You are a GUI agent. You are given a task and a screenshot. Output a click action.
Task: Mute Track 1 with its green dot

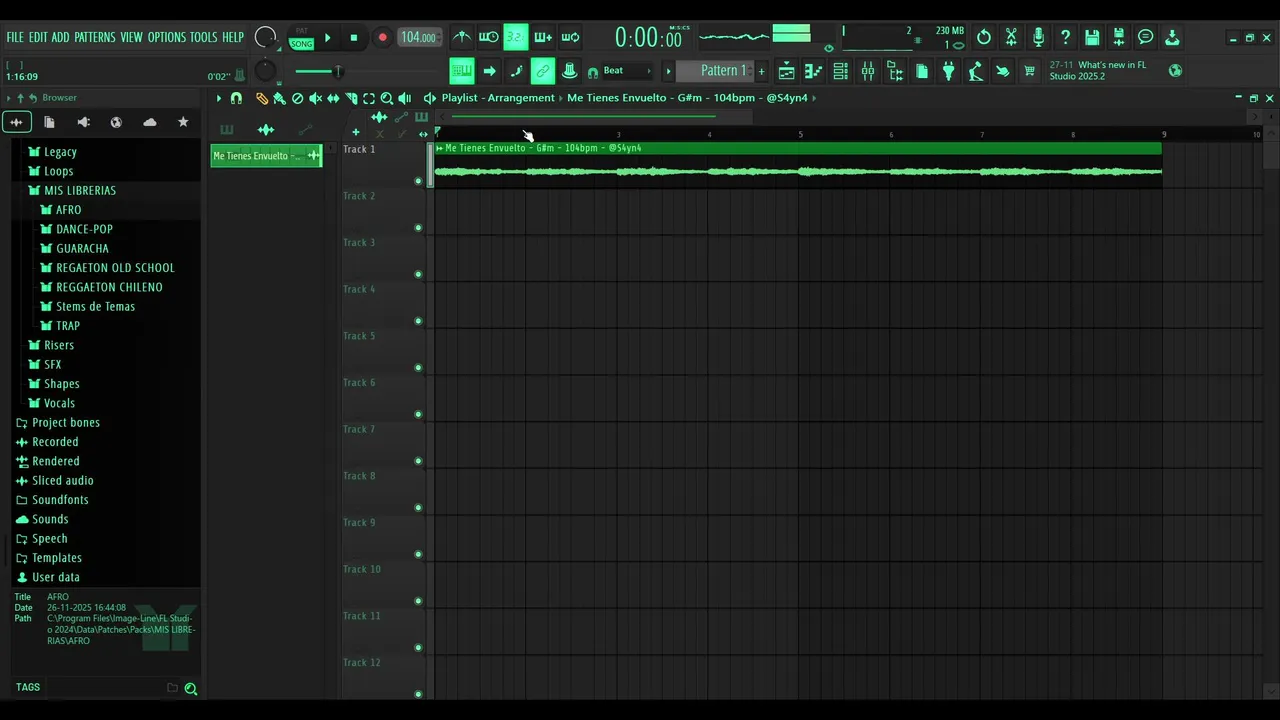418,181
